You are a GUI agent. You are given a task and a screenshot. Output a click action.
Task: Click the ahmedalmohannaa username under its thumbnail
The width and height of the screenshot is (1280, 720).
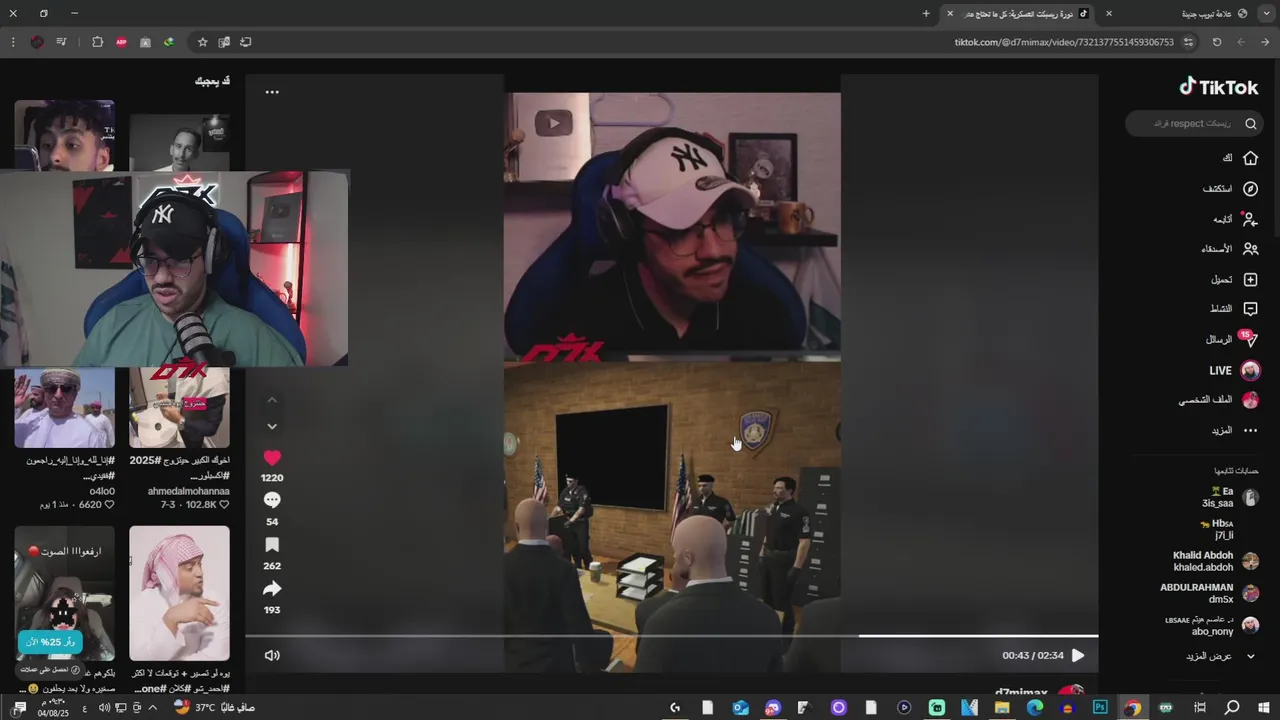click(x=189, y=491)
